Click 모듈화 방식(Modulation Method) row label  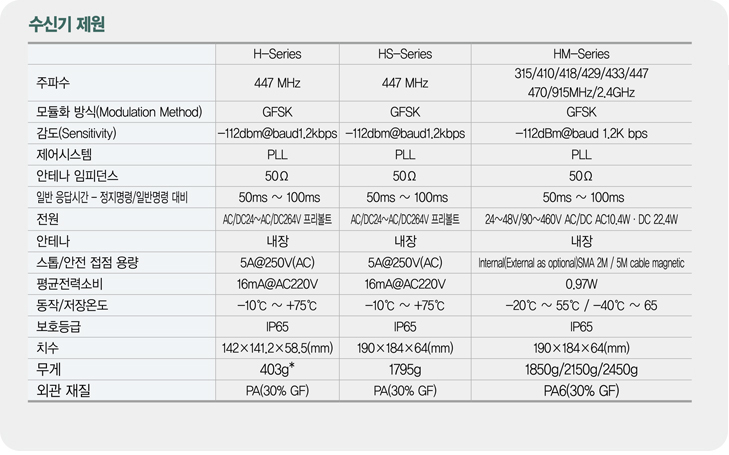(x=119, y=112)
